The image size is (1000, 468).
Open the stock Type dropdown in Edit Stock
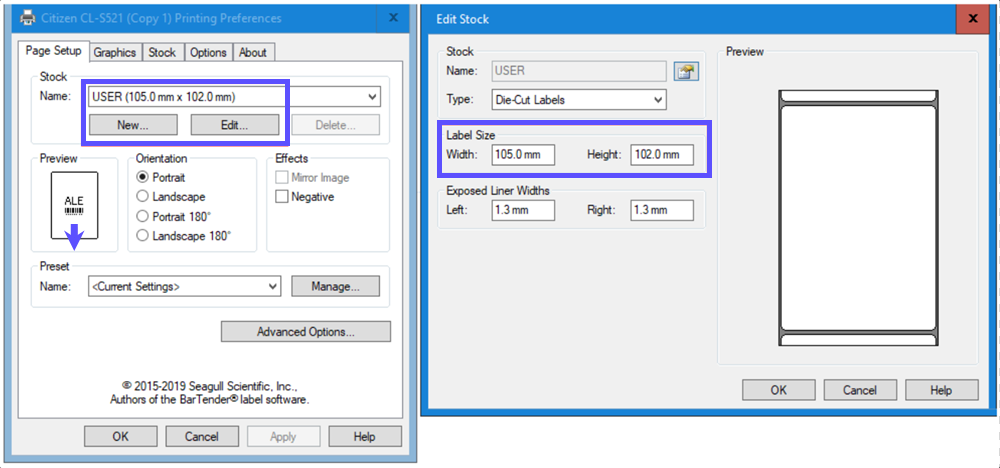[579, 99]
